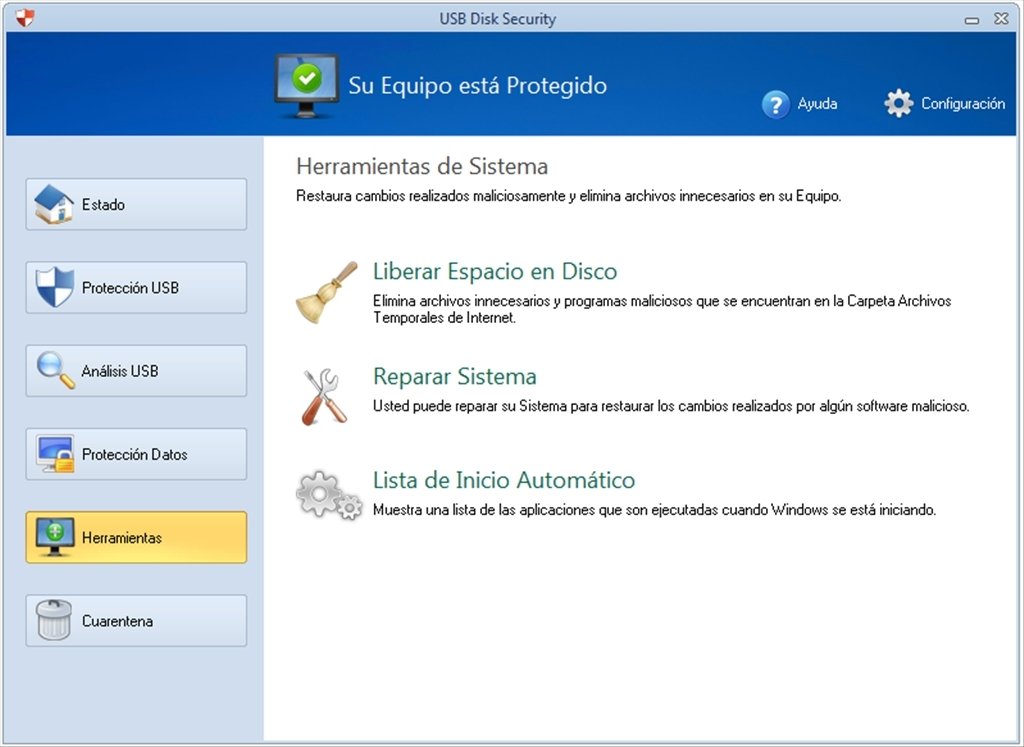Click the locked monitor icon beside Protección Datos
This screenshot has height=747, width=1024.
(x=56, y=454)
